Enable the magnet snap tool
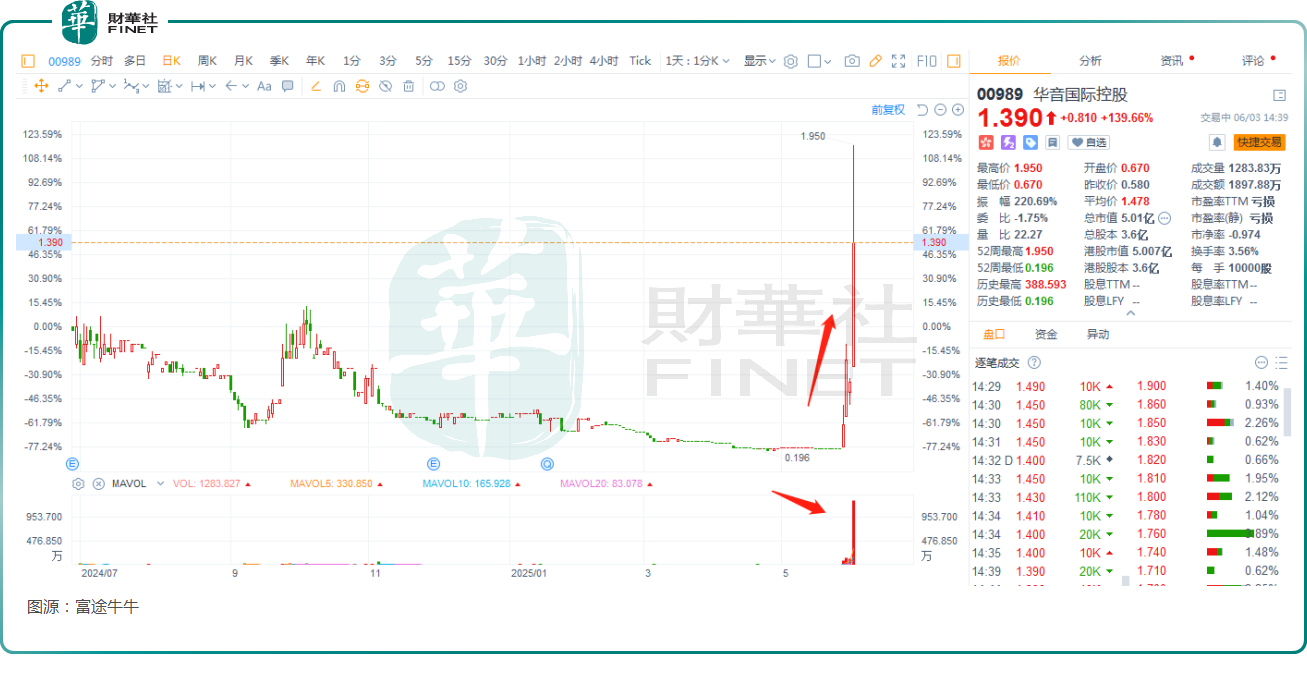 tap(339, 86)
